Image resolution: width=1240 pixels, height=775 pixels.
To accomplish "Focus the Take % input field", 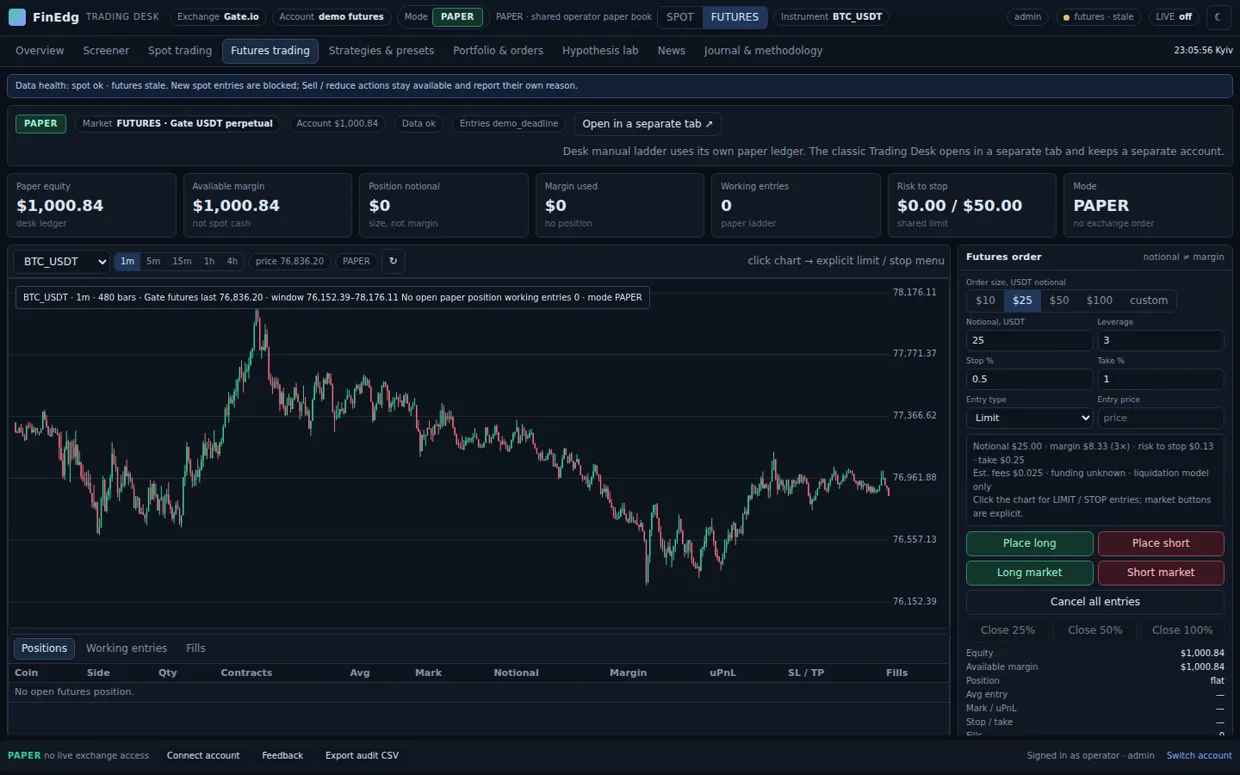I will pyautogui.click(x=1160, y=379).
